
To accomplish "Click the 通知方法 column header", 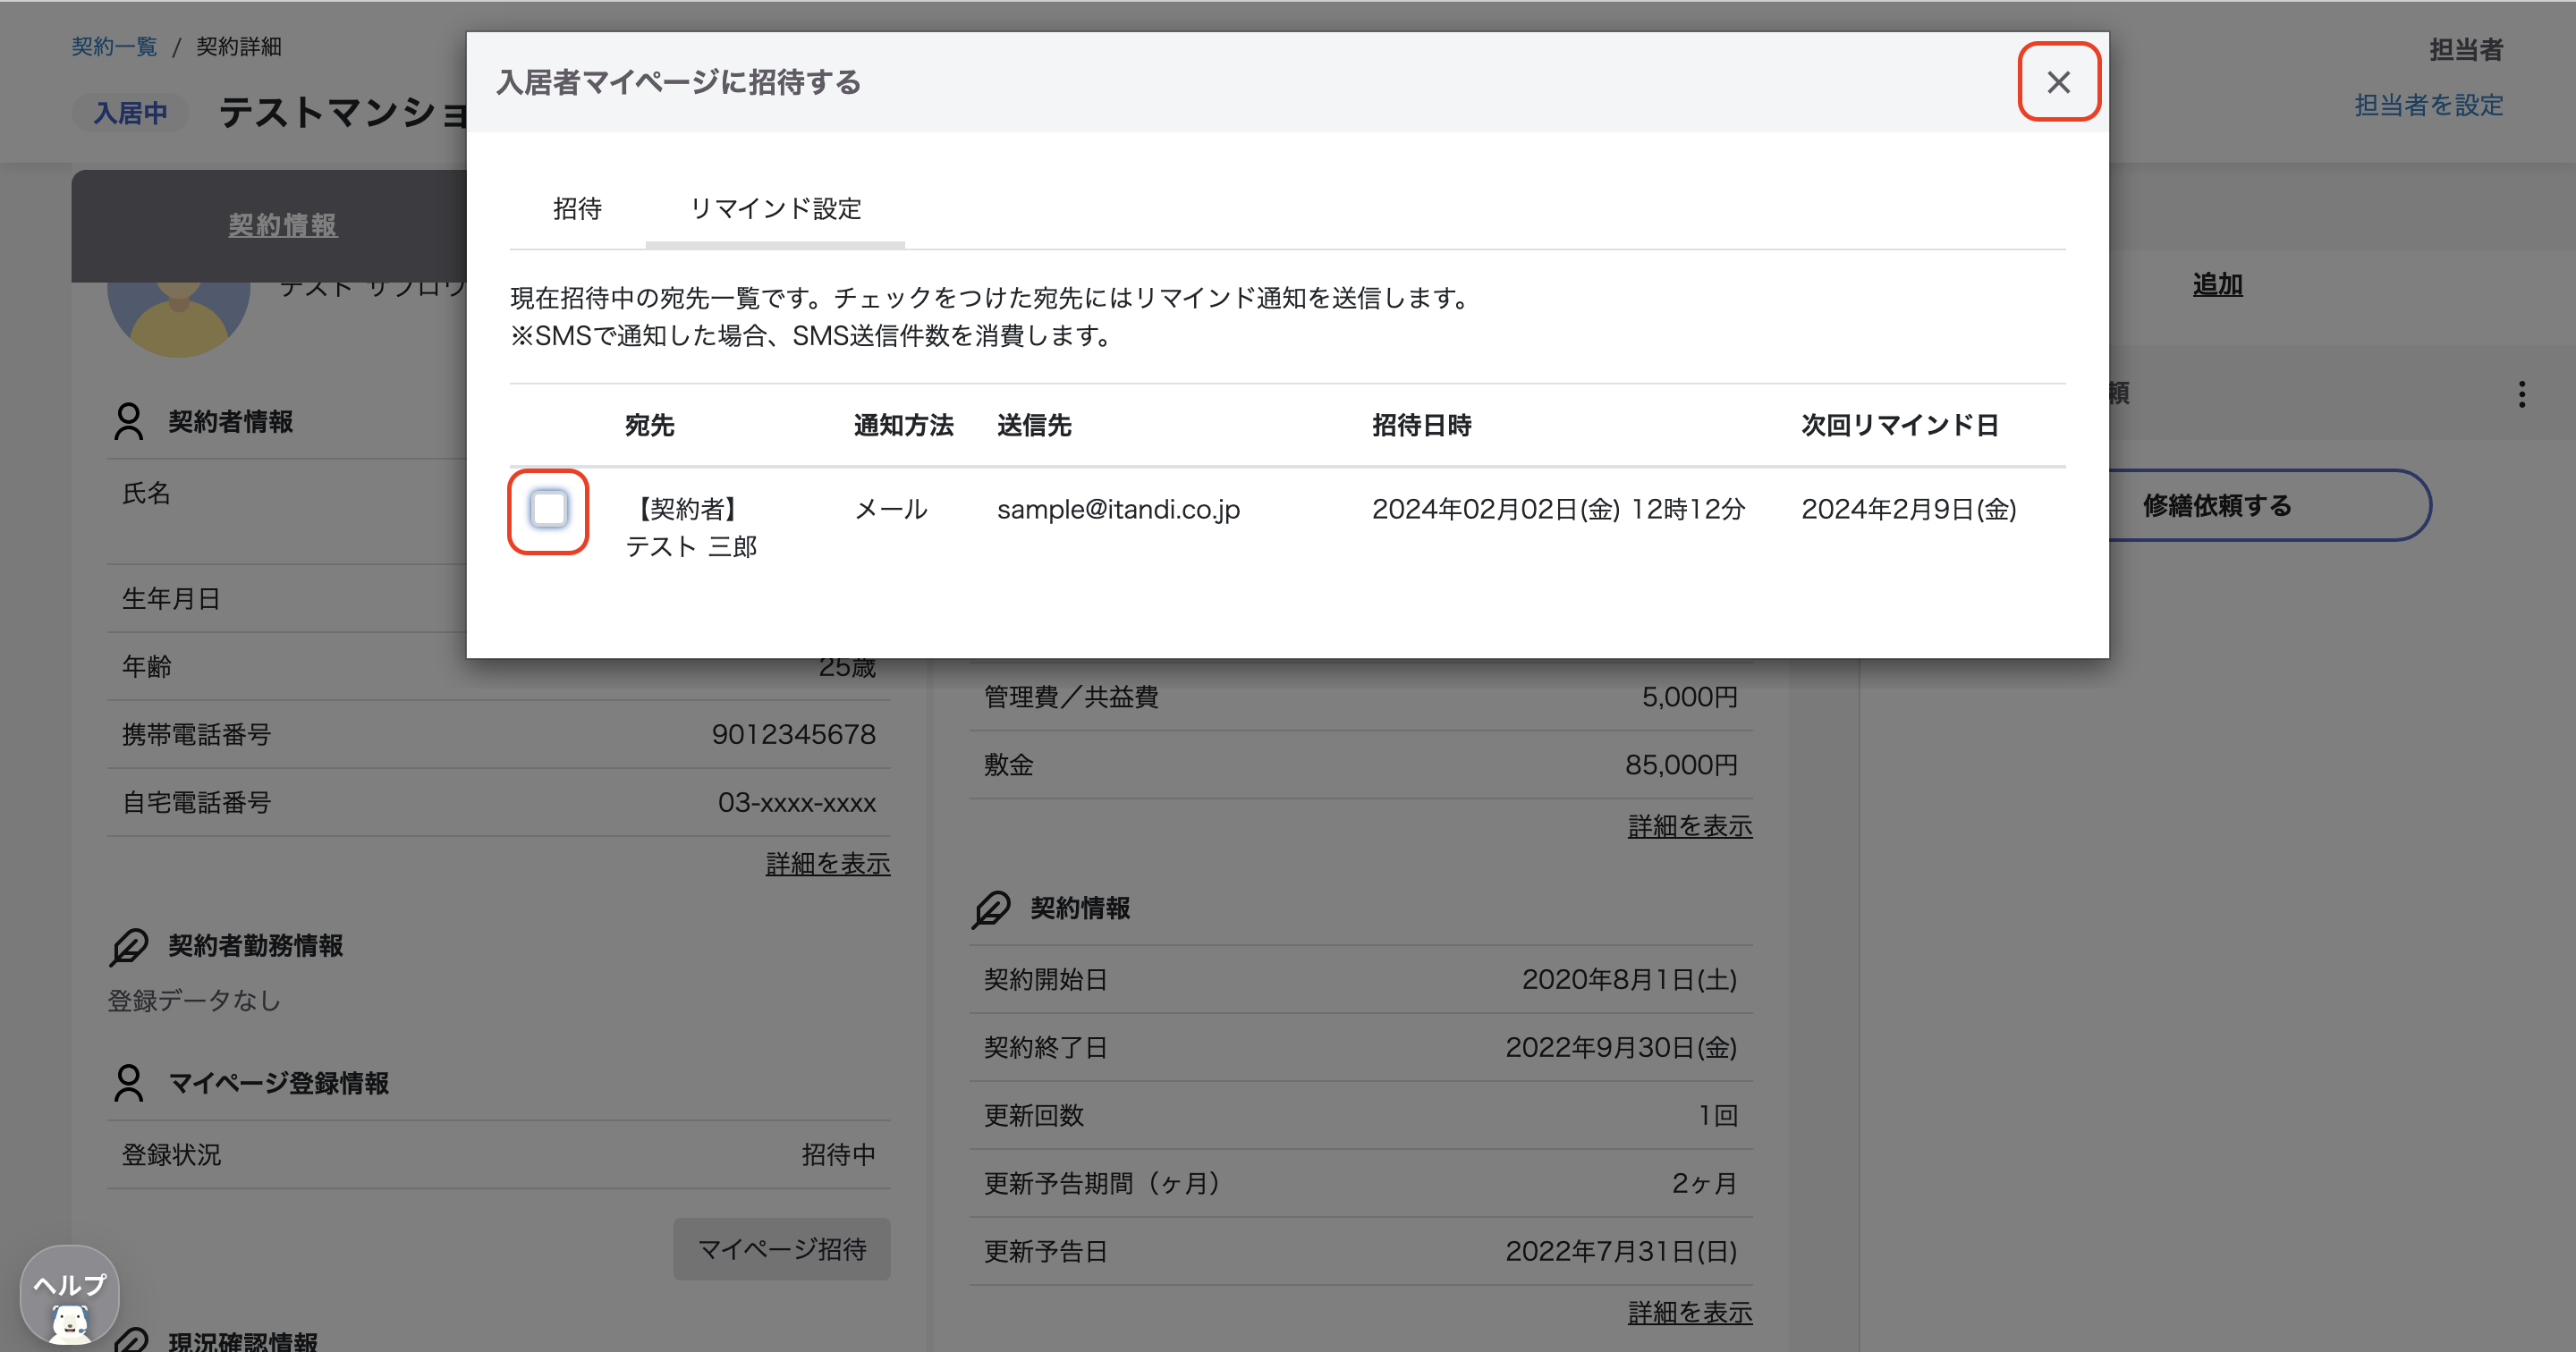I will (903, 425).
